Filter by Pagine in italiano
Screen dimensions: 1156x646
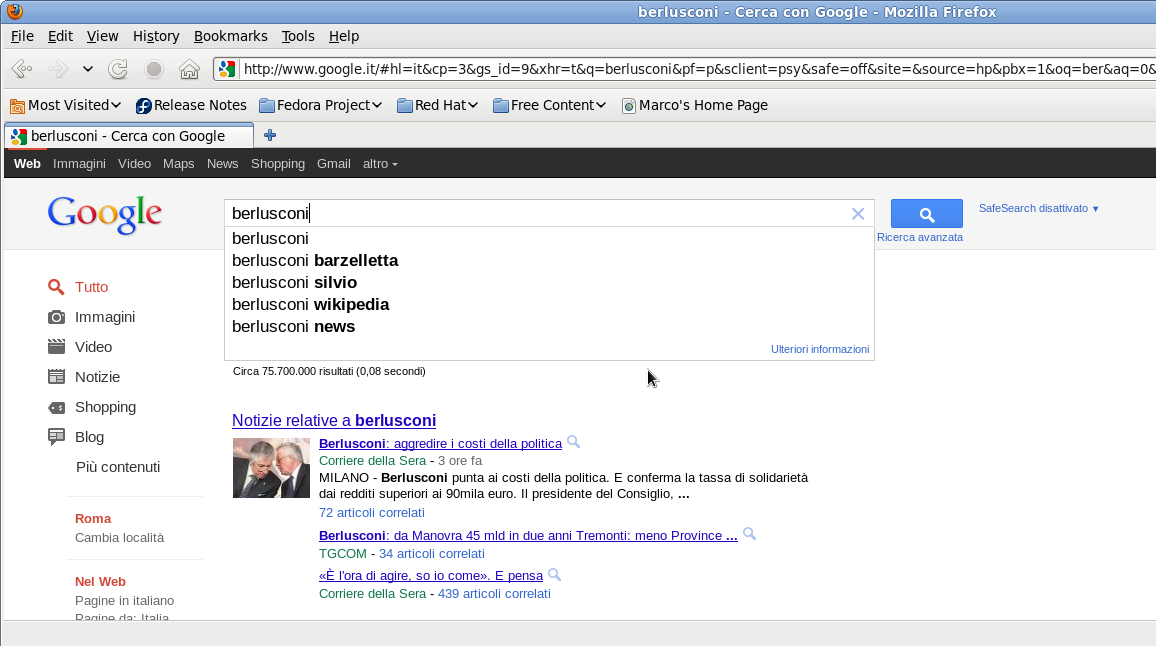click(125, 601)
